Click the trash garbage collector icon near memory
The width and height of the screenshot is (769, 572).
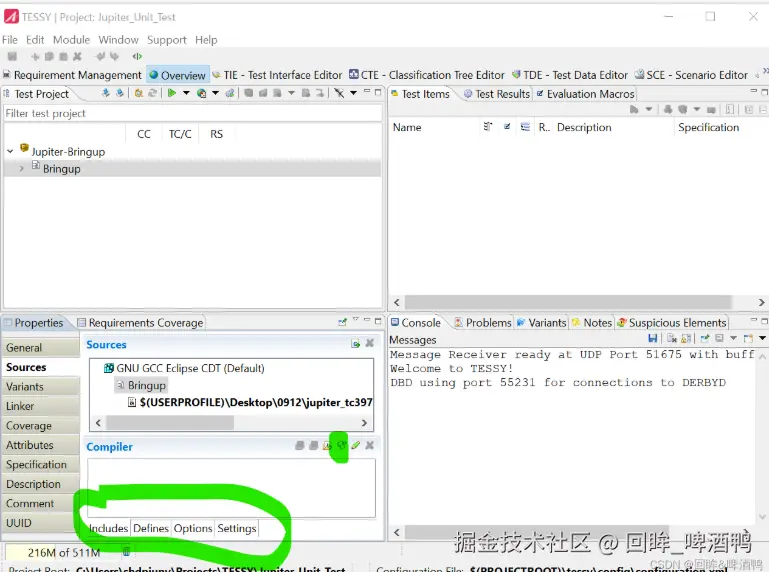[x=126, y=552]
